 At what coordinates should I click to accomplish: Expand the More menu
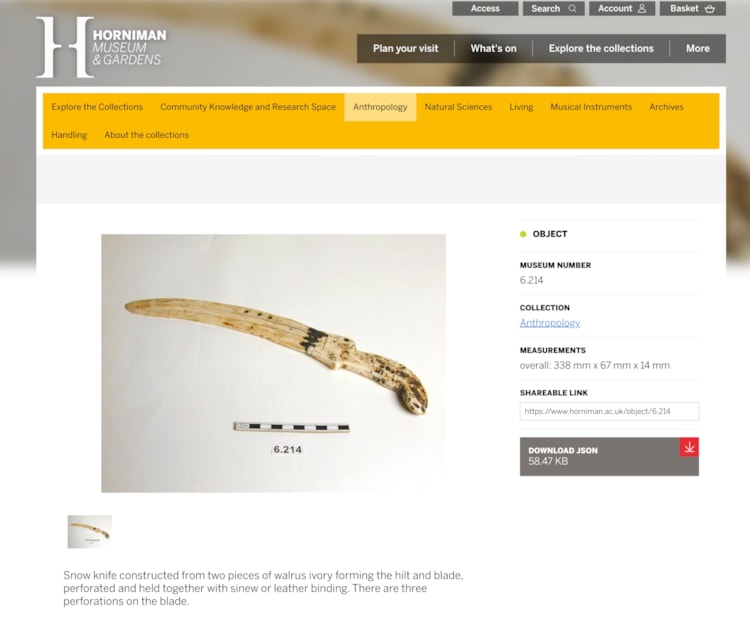pyautogui.click(x=698, y=48)
